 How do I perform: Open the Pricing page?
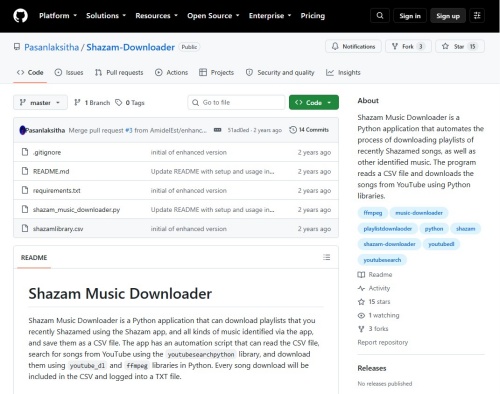tap(313, 16)
